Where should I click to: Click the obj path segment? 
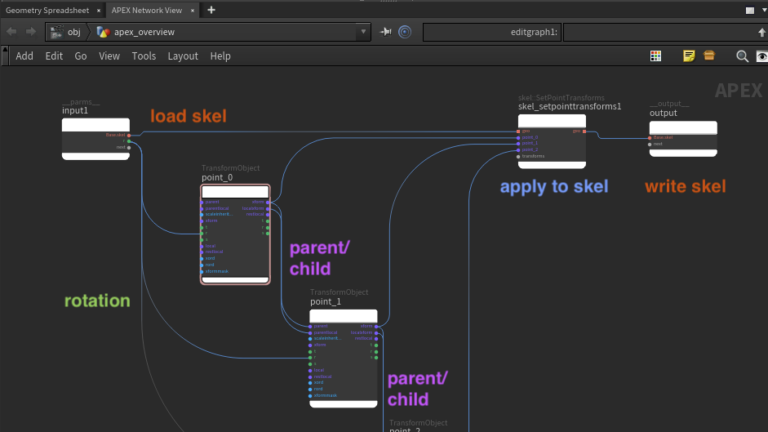pyautogui.click(x=73, y=32)
